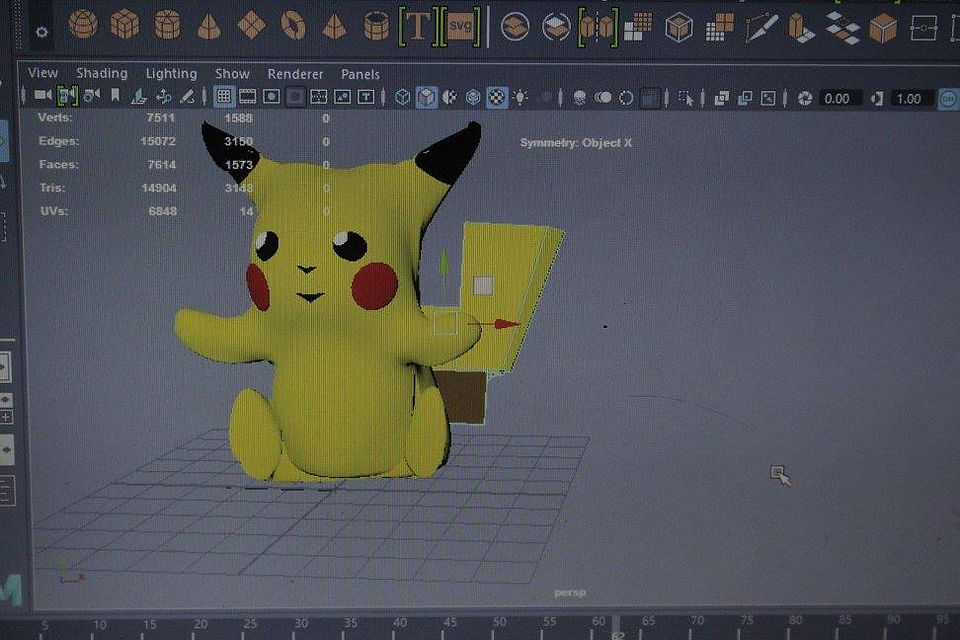Create a polygon torus from the shelf

click(x=293, y=26)
